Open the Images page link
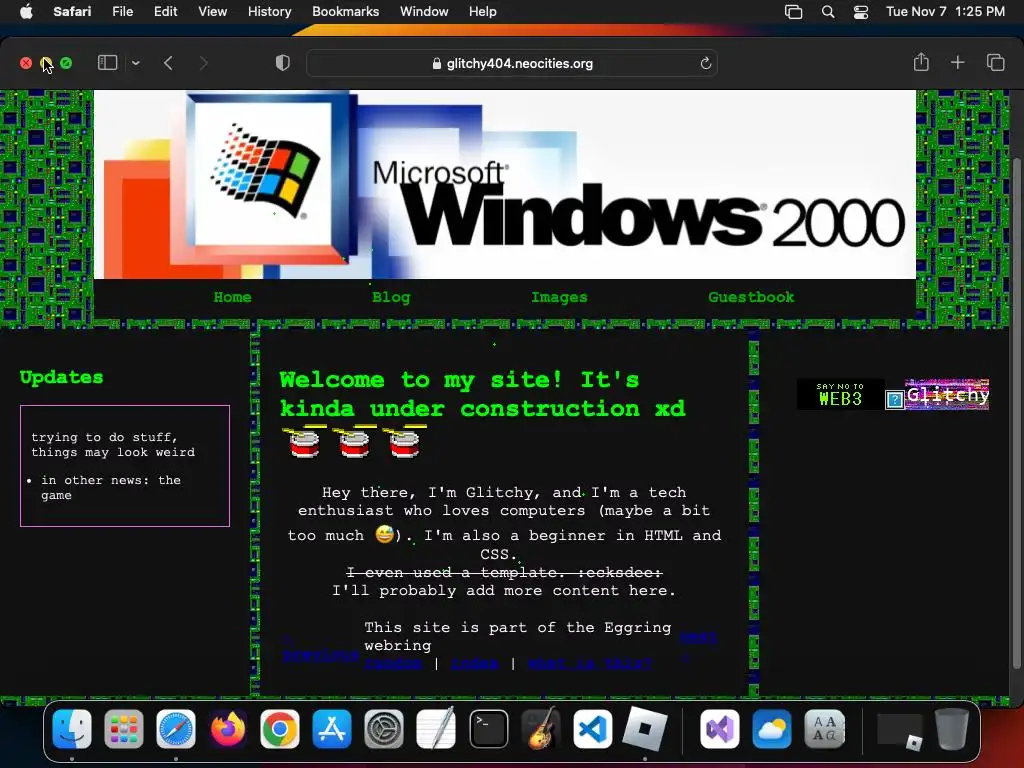Image resolution: width=1024 pixels, height=768 pixels. pyautogui.click(x=559, y=297)
